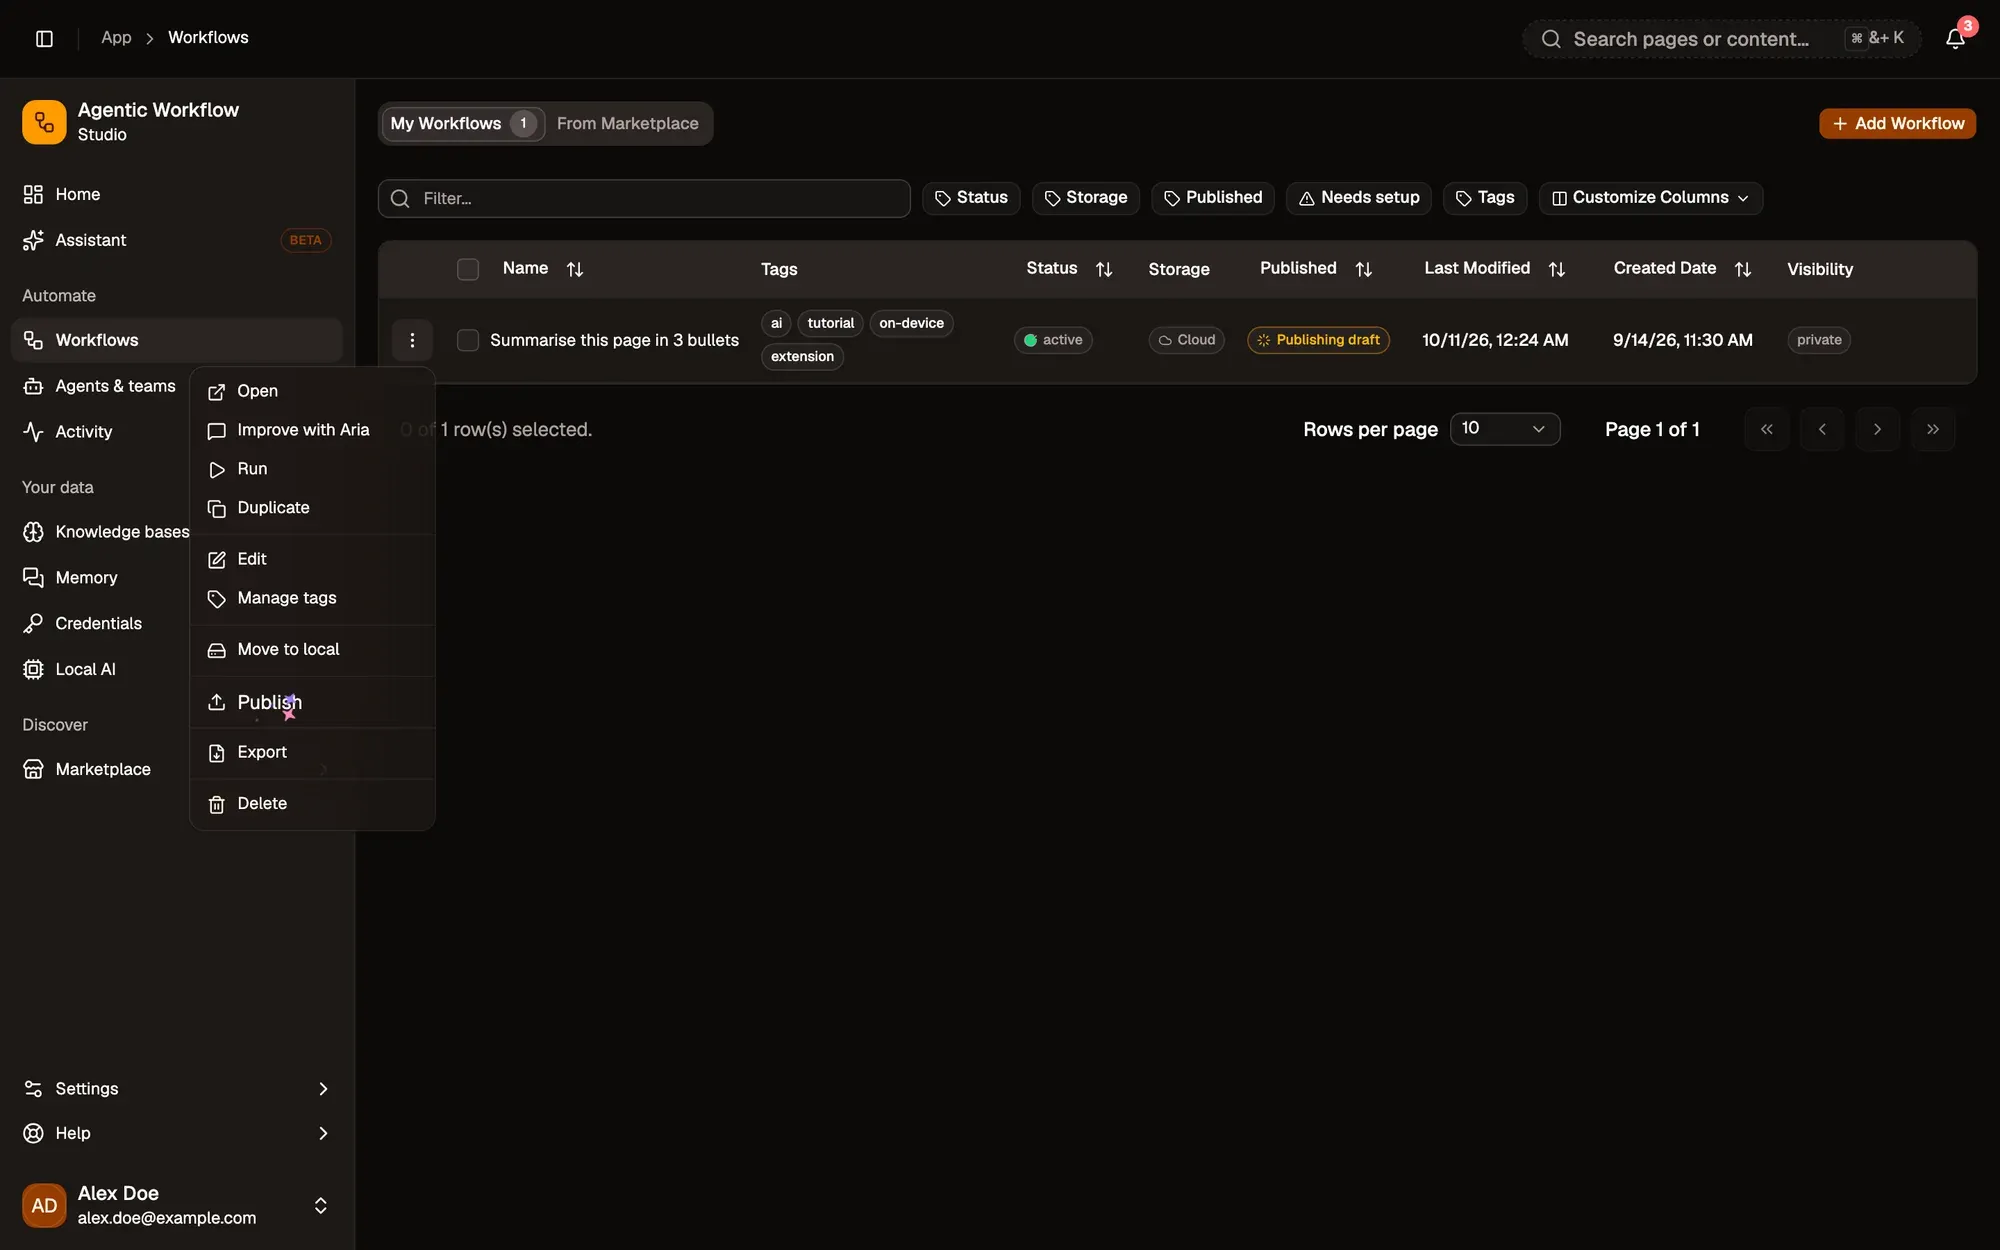Open the notifications bell
Image resolution: width=2000 pixels, height=1250 pixels.
coord(1955,38)
